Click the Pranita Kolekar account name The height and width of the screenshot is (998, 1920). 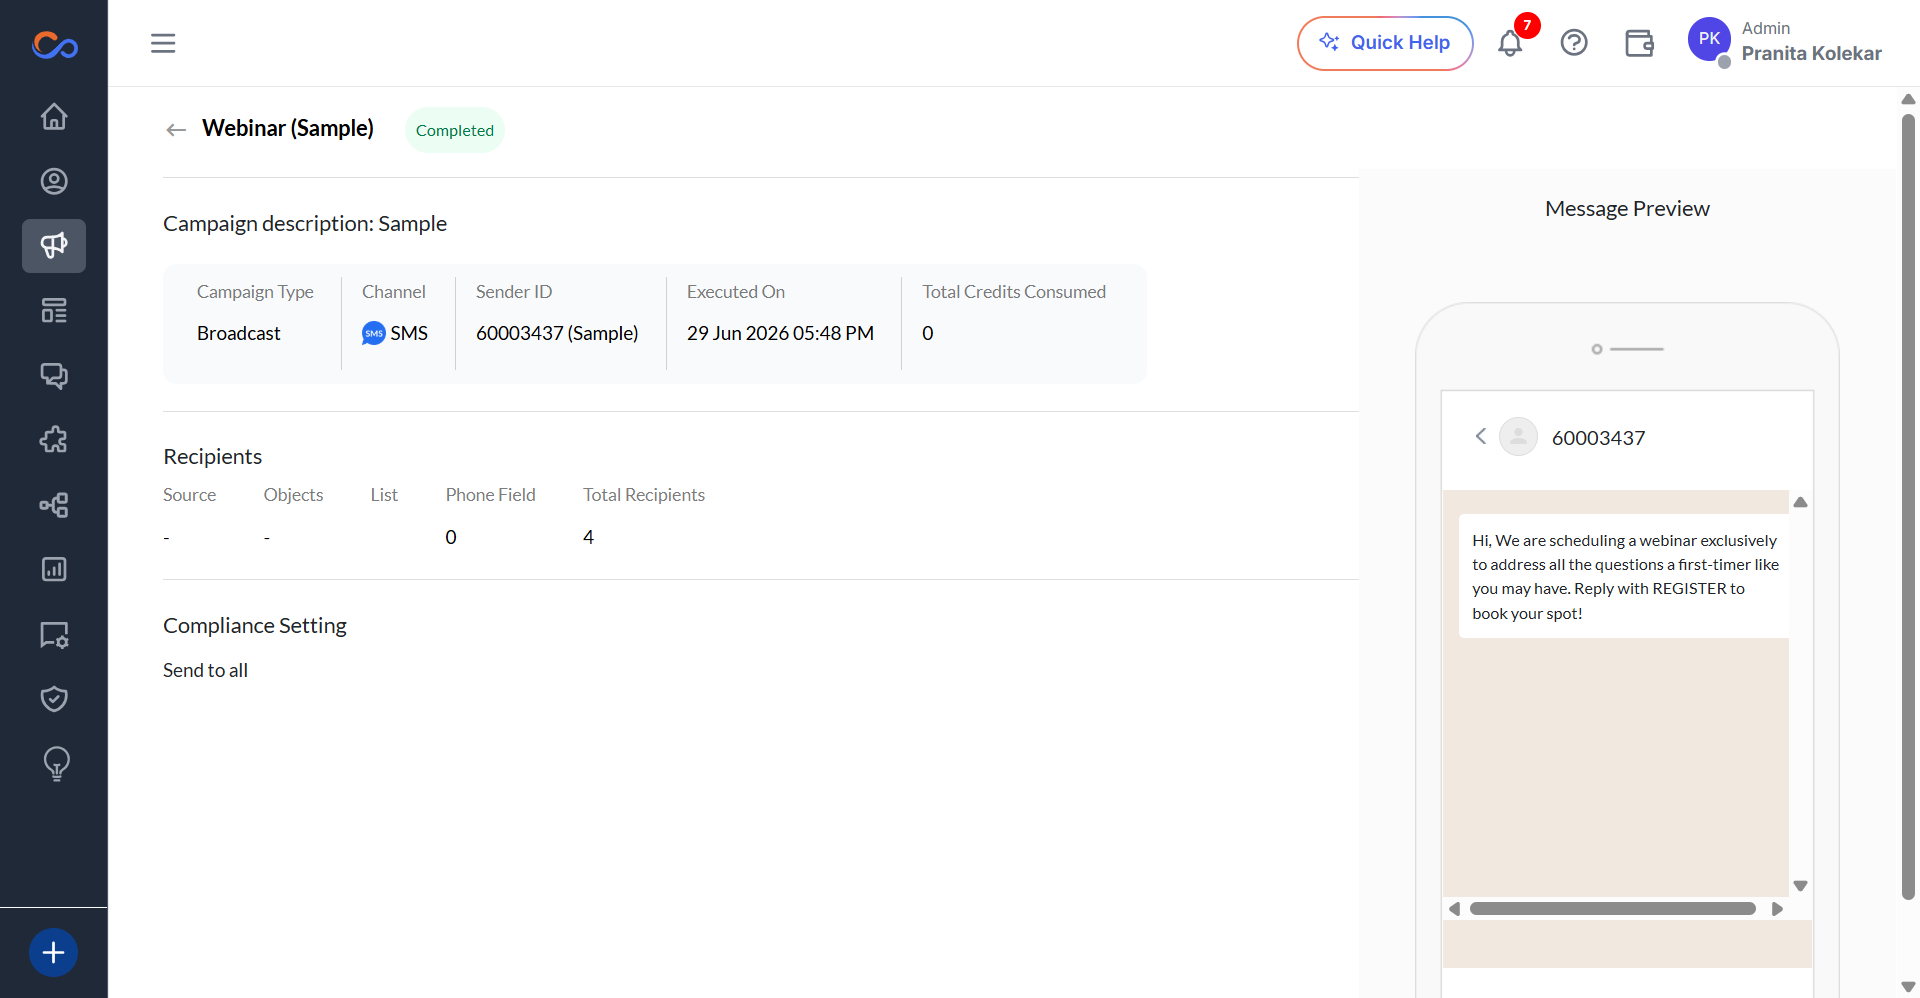point(1811,54)
